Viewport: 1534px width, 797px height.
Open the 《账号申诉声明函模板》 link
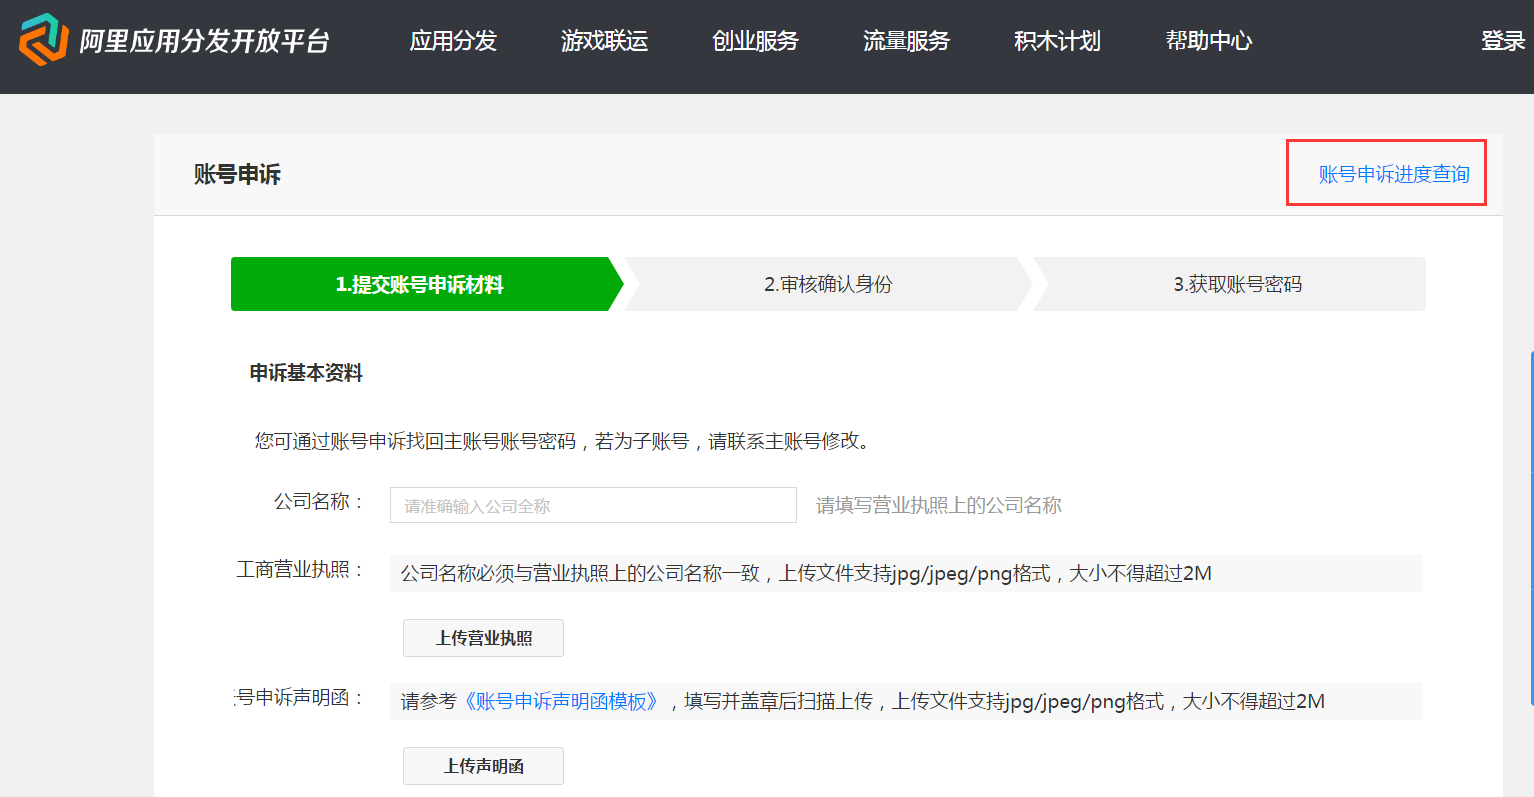pos(561,701)
